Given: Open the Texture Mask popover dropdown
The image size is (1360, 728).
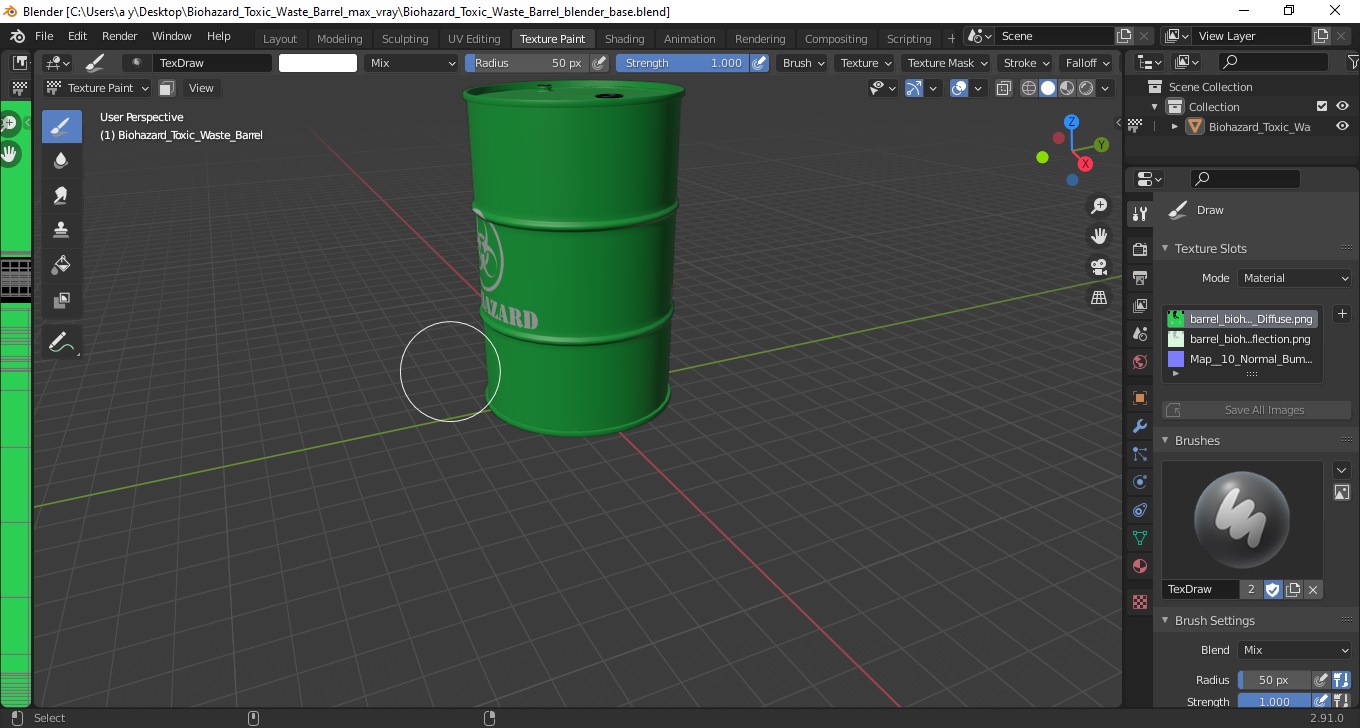Looking at the screenshot, I should click(945, 63).
